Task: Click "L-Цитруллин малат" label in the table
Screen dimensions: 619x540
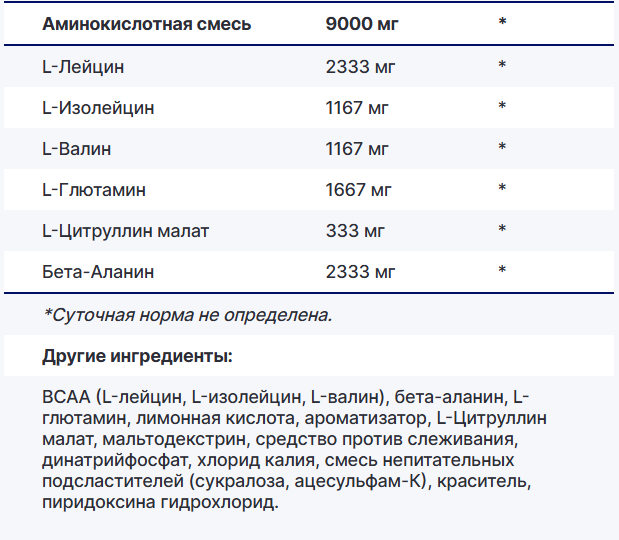Action: click(126, 230)
